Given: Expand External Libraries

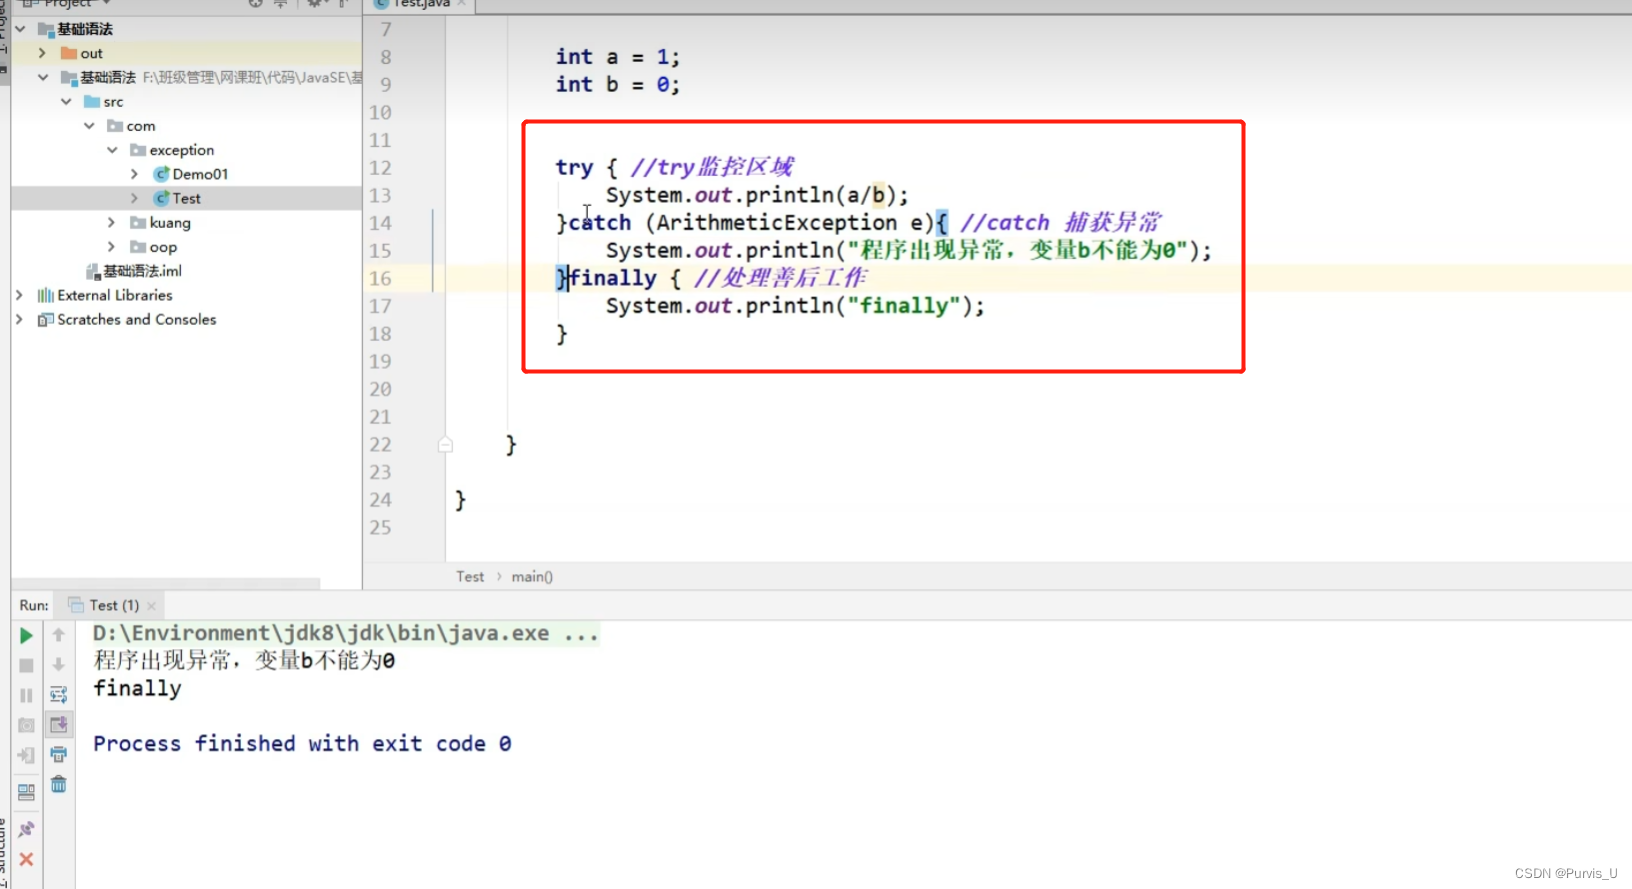Looking at the screenshot, I should coord(19,295).
